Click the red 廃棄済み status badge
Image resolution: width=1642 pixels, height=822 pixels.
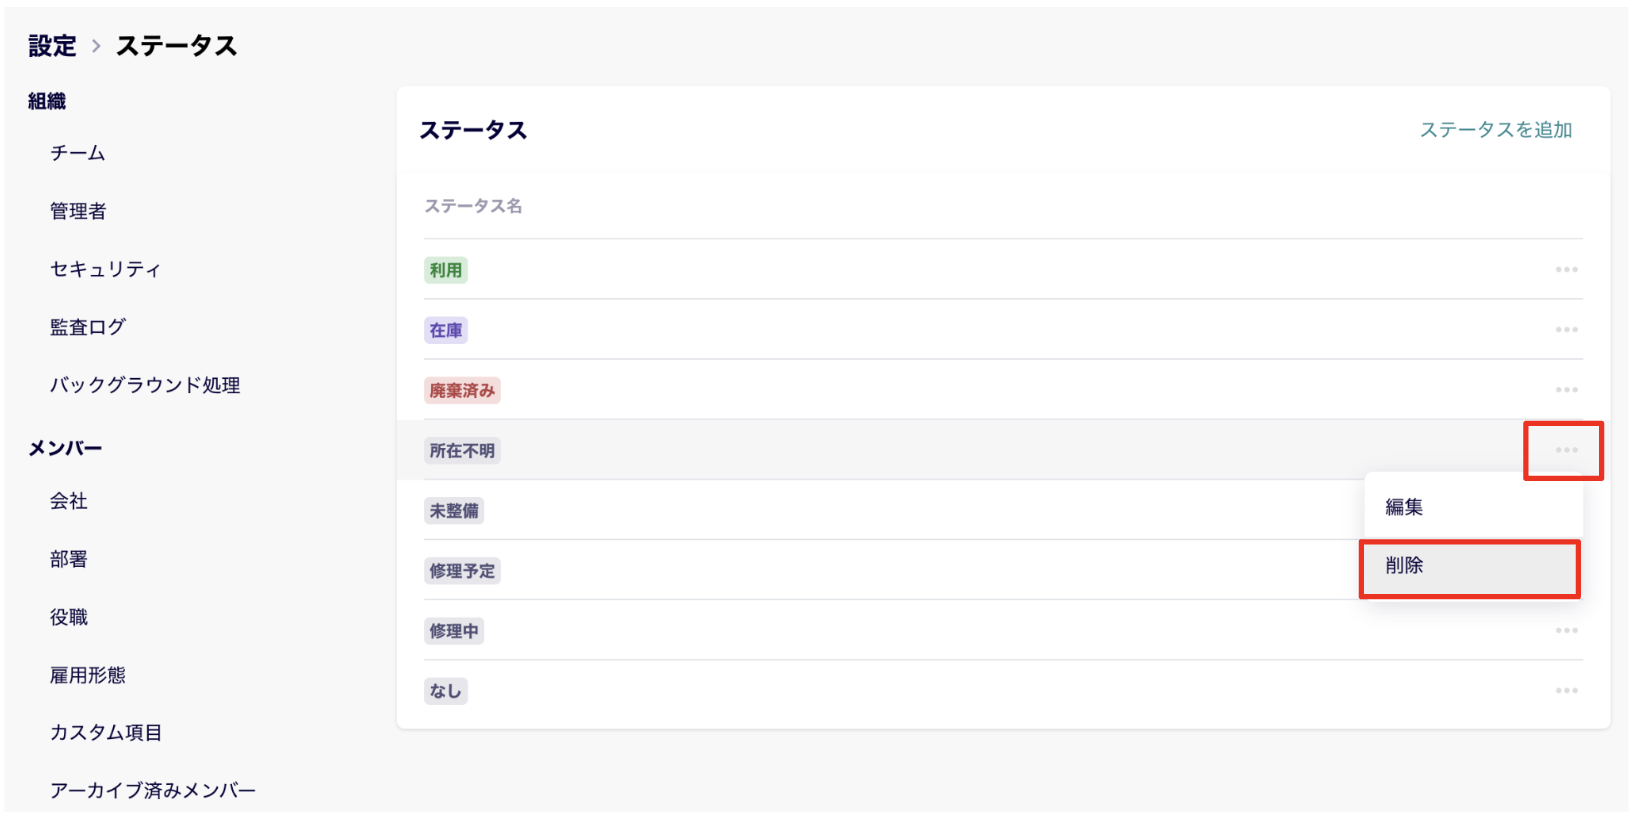click(x=462, y=391)
